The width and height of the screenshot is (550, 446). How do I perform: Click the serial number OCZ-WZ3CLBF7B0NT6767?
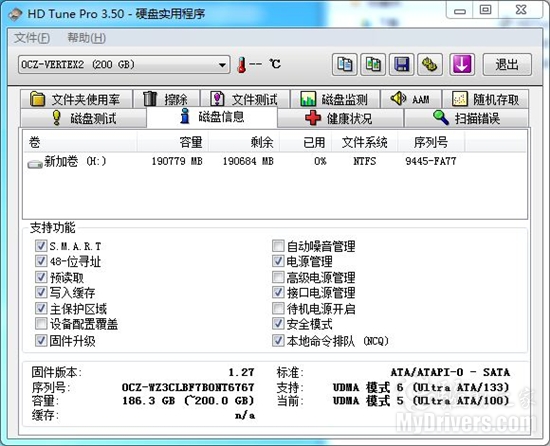coord(188,387)
